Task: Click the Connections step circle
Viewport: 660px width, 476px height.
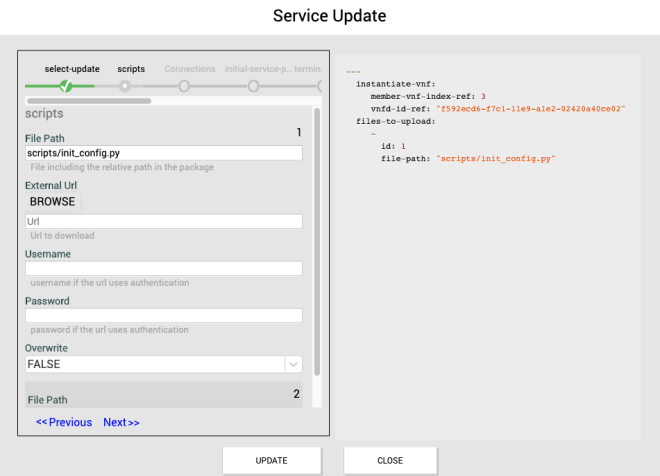Action: point(184,86)
